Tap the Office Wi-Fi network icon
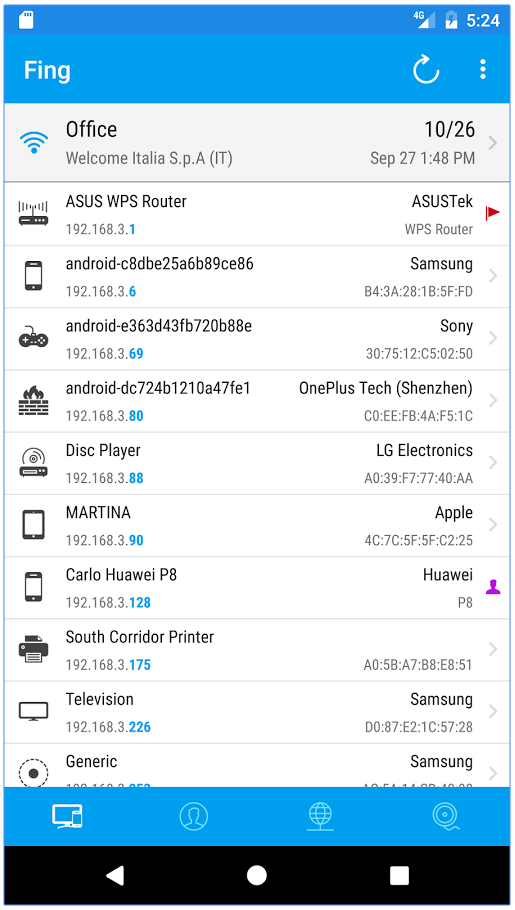515x910 pixels. point(34,142)
